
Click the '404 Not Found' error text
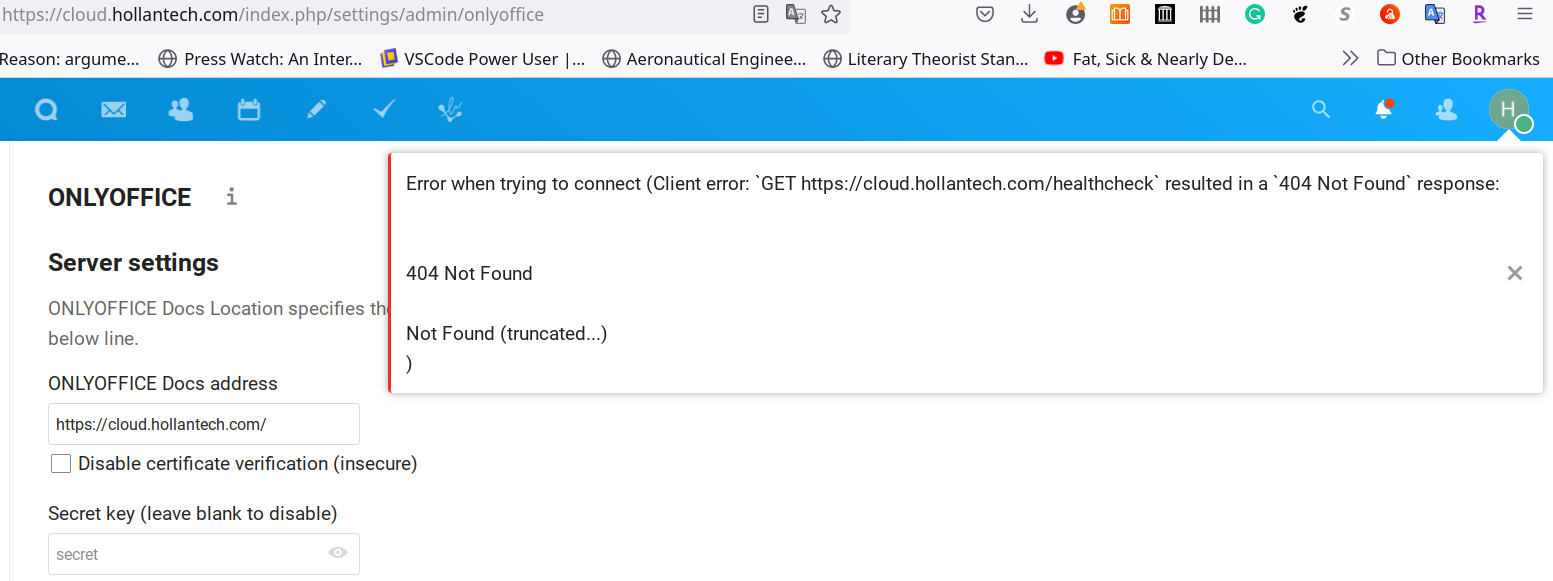(x=469, y=273)
